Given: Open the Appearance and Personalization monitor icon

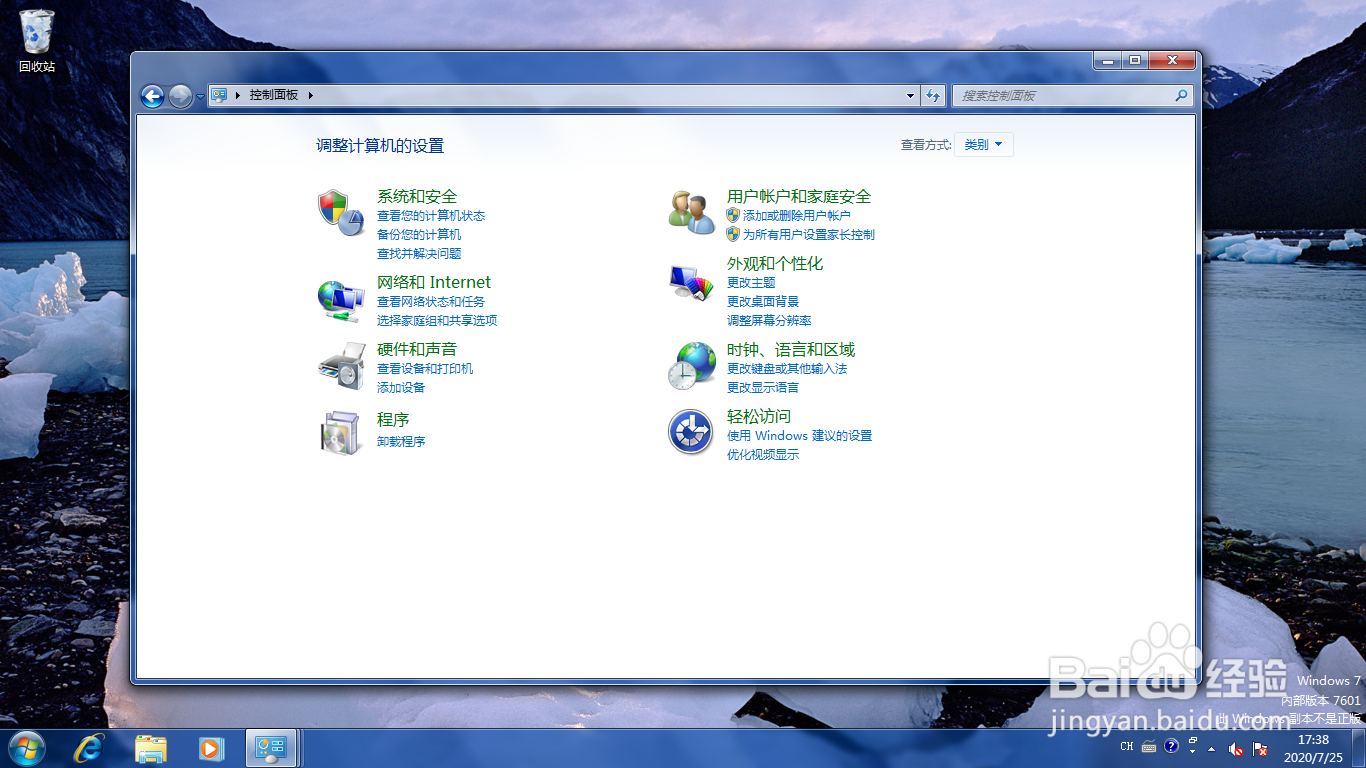Looking at the screenshot, I should (x=692, y=282).
